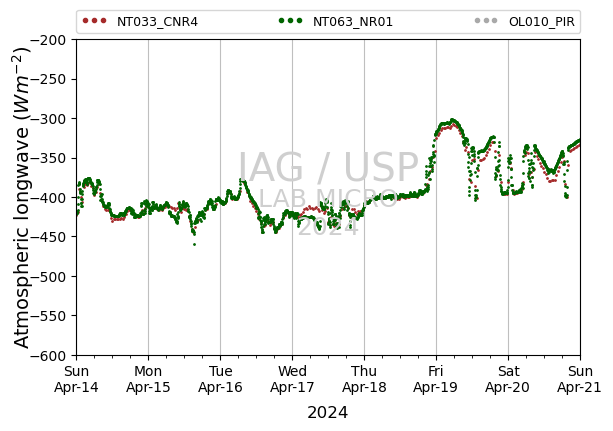Click the red NT033_CNR4 legend marker
The height and width of the screenshot is (431, 613).
click(94, 21)
